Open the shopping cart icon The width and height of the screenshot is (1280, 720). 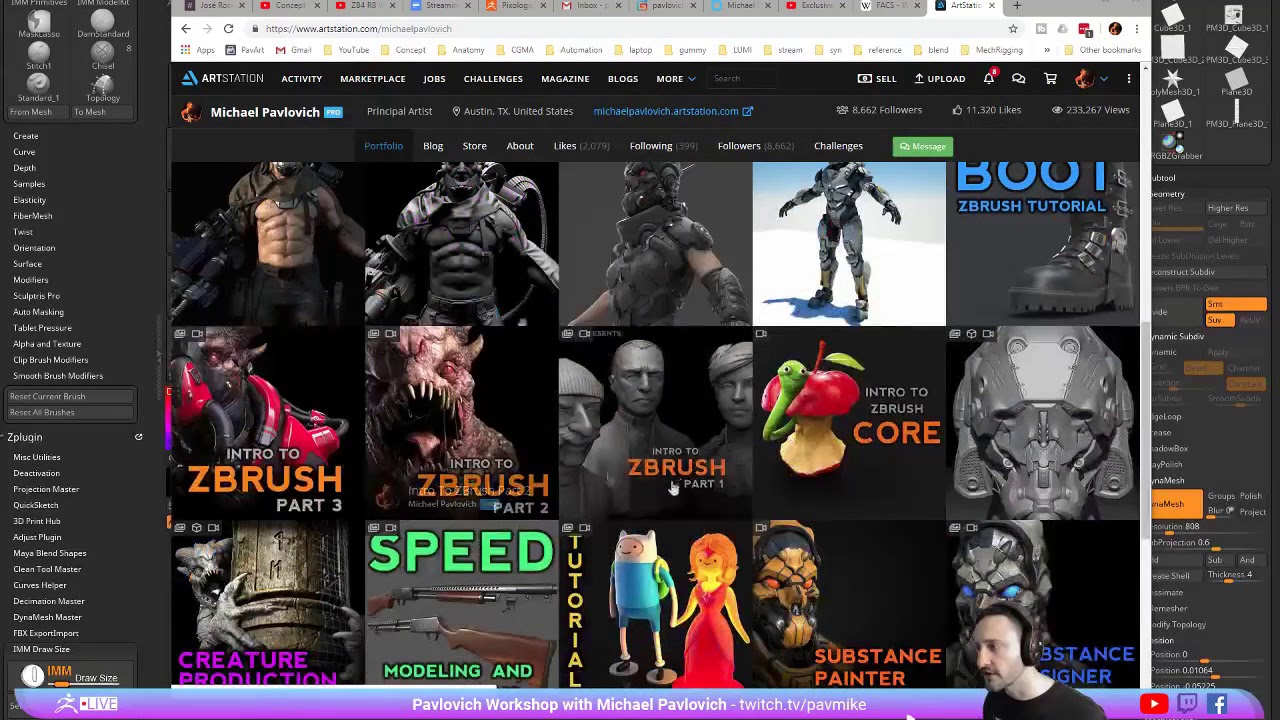click(x=1050, y=78)
